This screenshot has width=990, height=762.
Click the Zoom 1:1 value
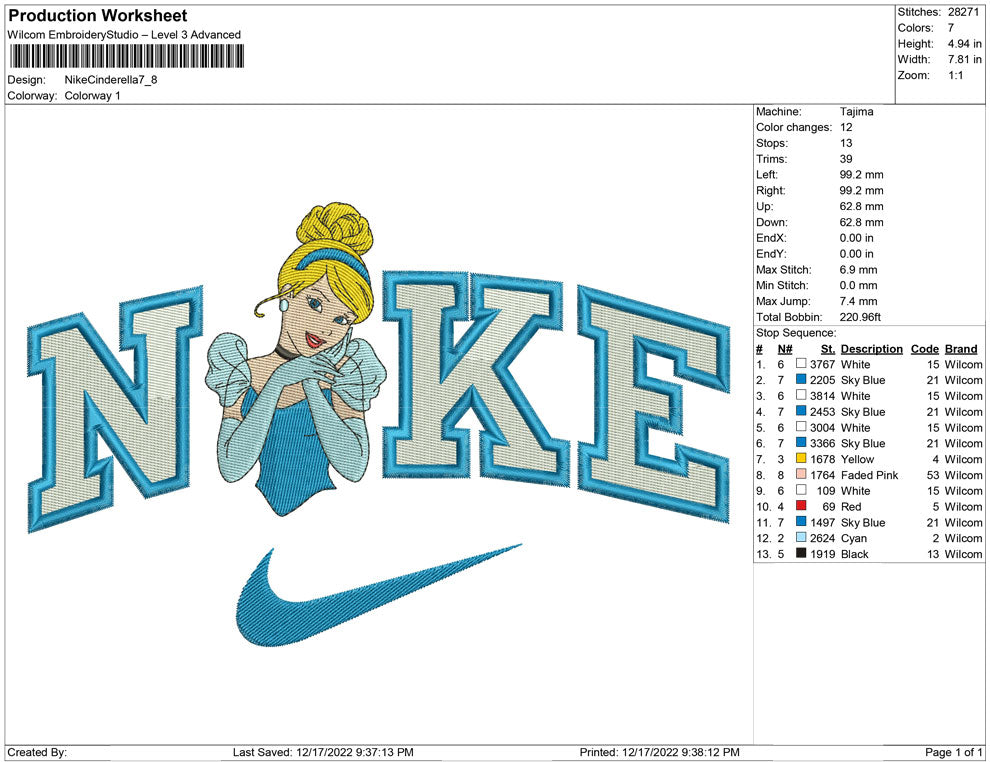coord(955,76)
